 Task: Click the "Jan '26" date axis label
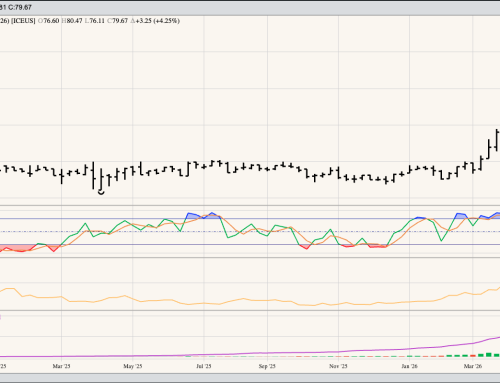(409, 366)
